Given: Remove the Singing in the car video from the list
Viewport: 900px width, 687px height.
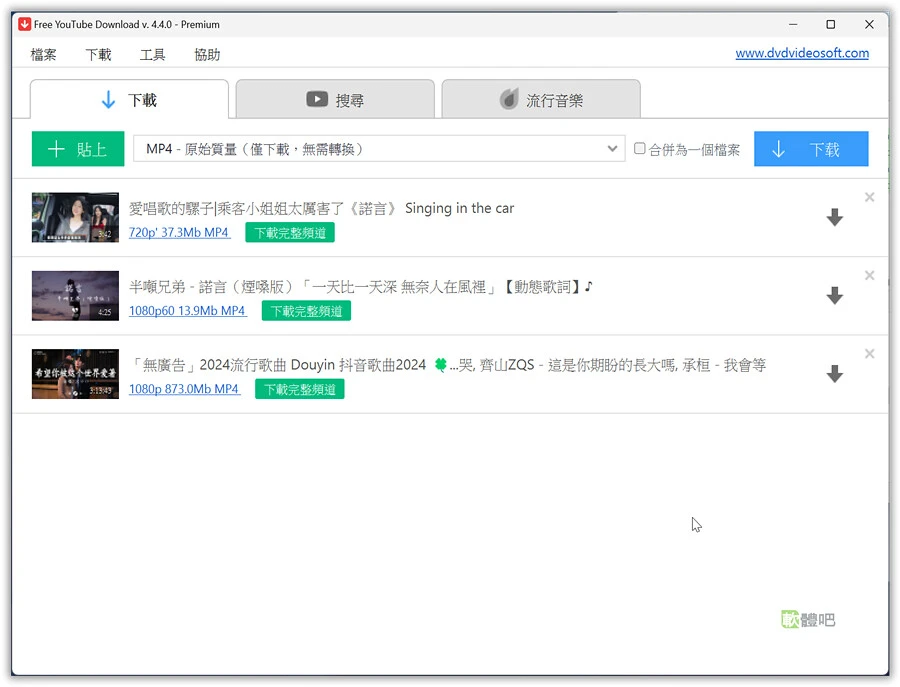Looking at the screenshot, I should pos(870,197).
